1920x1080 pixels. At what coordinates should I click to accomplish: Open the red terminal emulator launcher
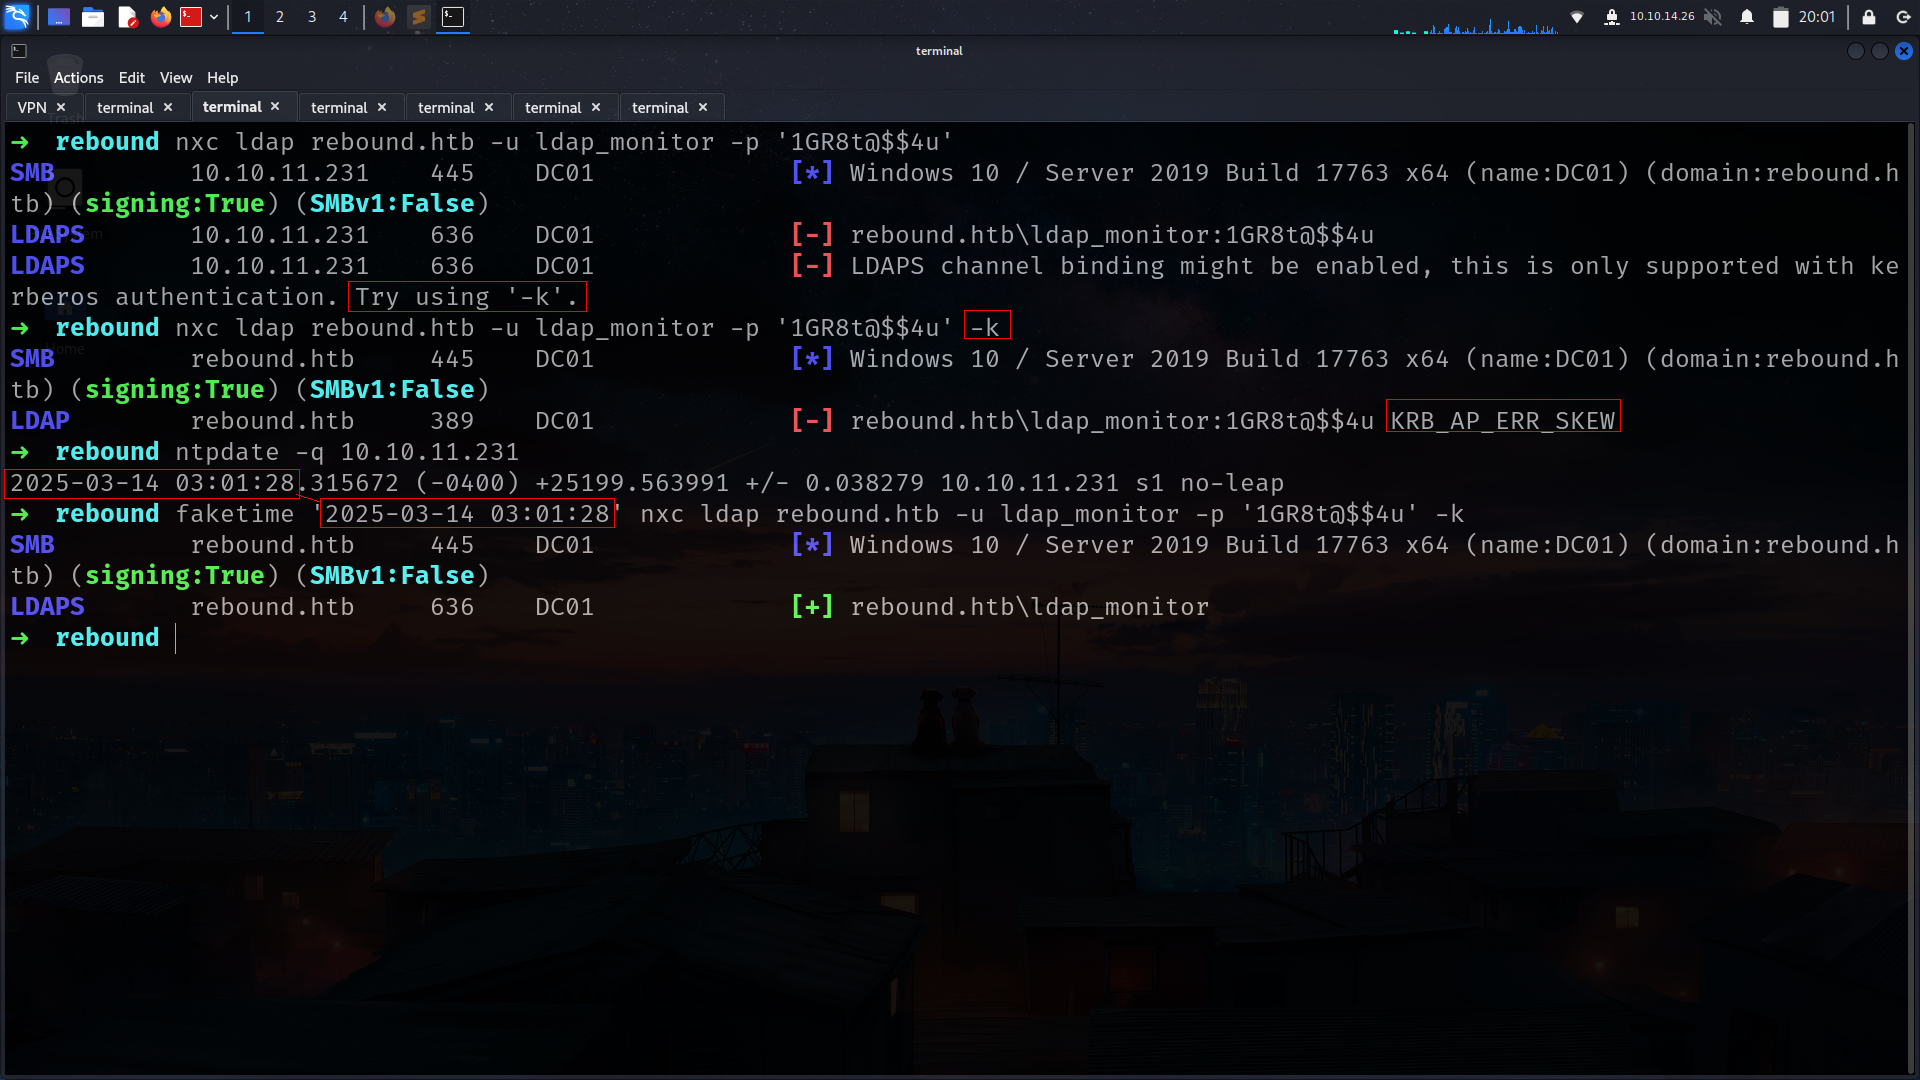pos(191,16)
